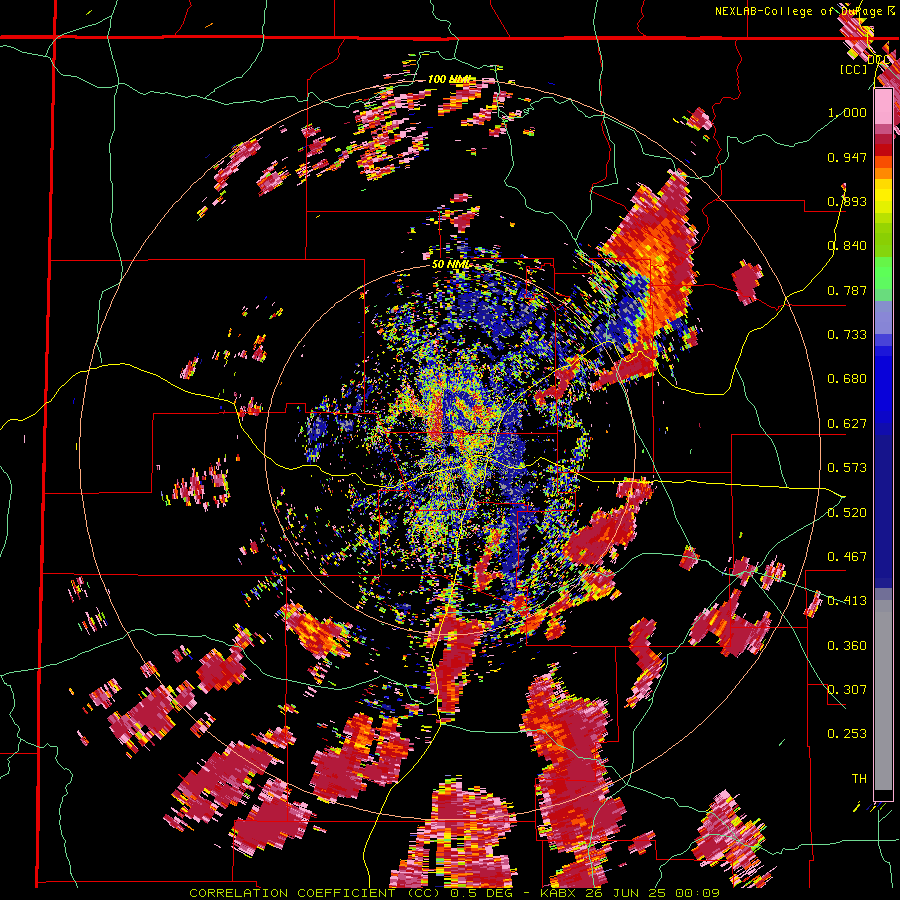Click the KABX station identifier in caption

(560, 893)
